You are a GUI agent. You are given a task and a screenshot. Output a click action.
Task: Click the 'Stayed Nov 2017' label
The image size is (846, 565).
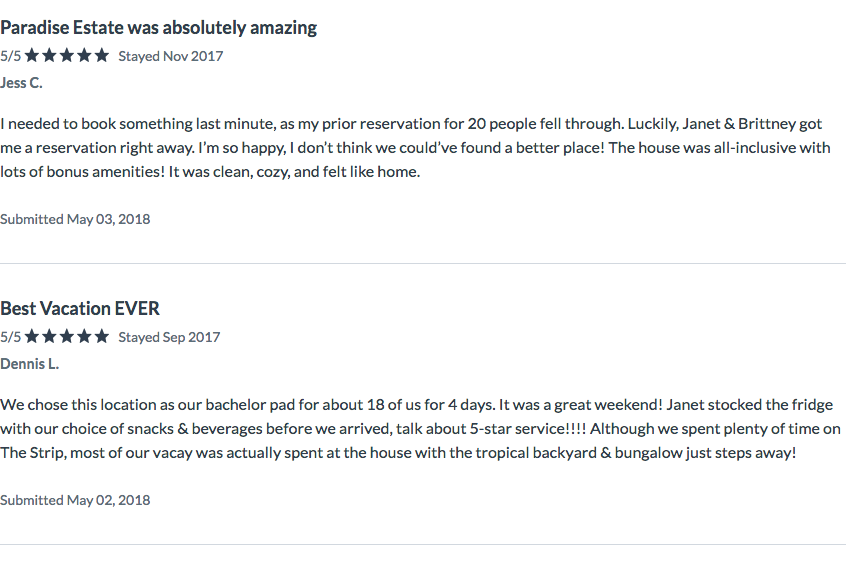pyautogui.click(x=170, y=56)
